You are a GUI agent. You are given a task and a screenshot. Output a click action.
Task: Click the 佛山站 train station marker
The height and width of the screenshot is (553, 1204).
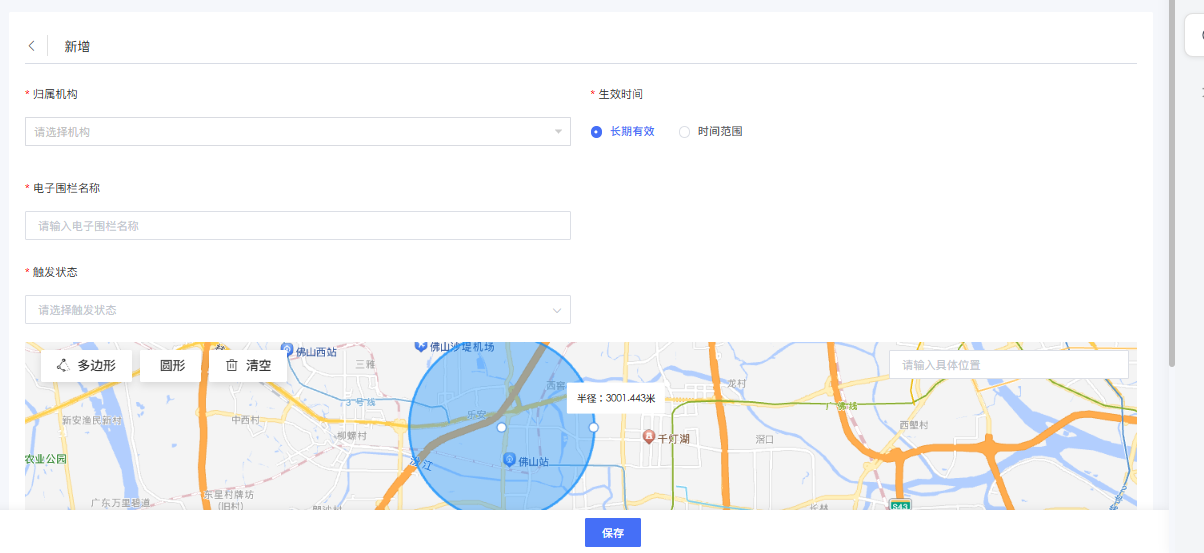(509, 459)
